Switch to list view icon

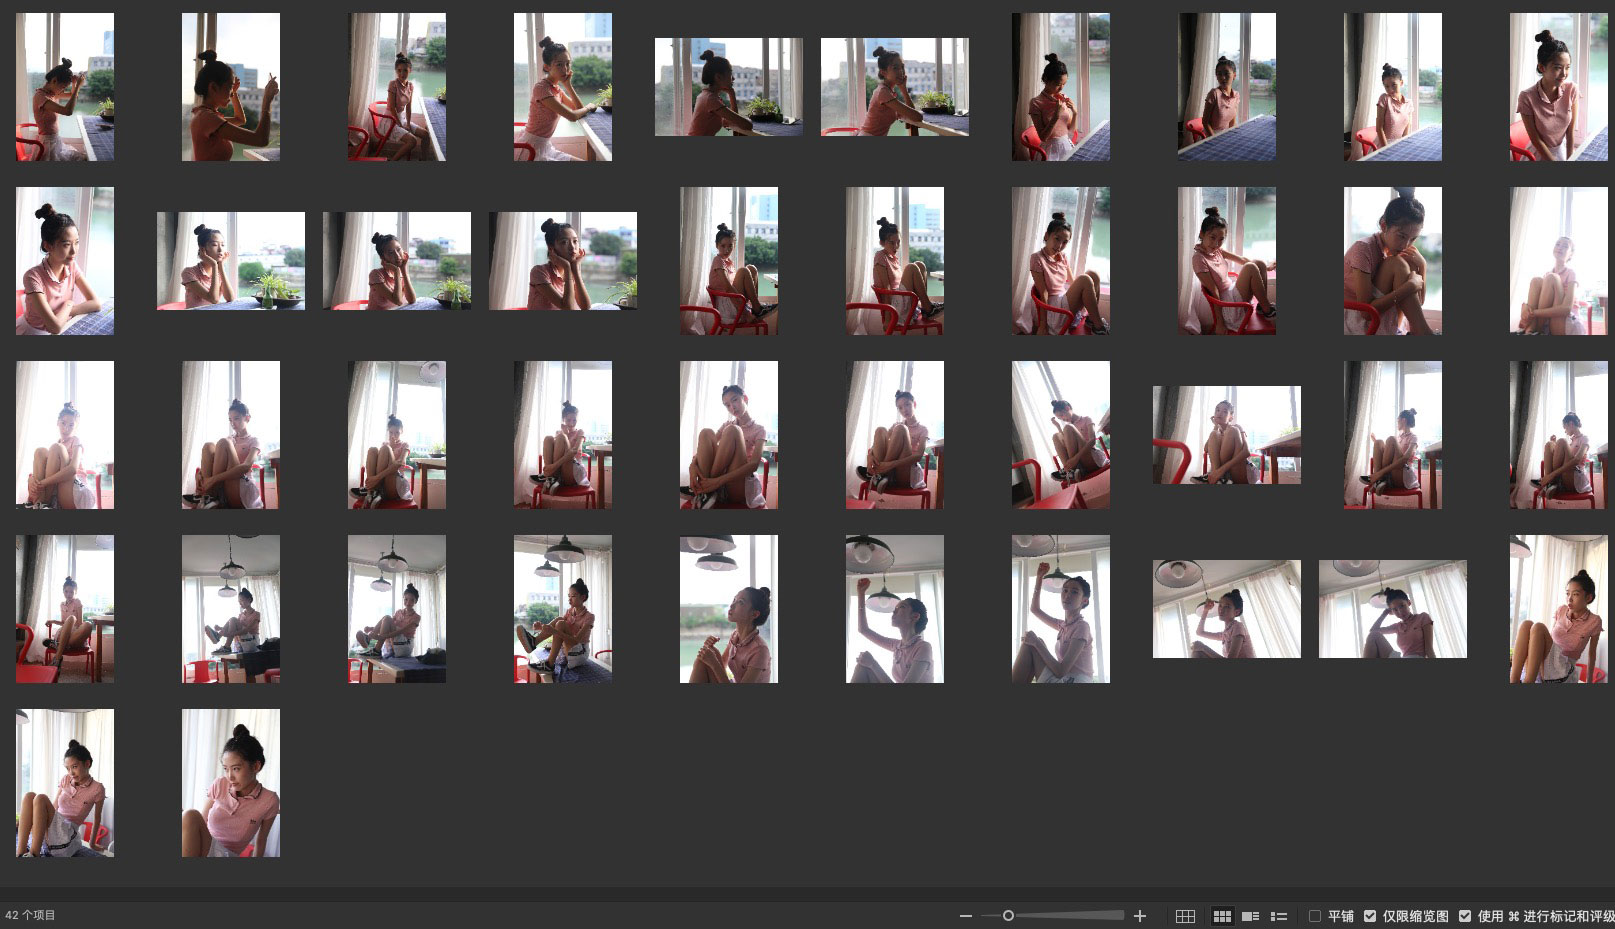click(1278, 916)
